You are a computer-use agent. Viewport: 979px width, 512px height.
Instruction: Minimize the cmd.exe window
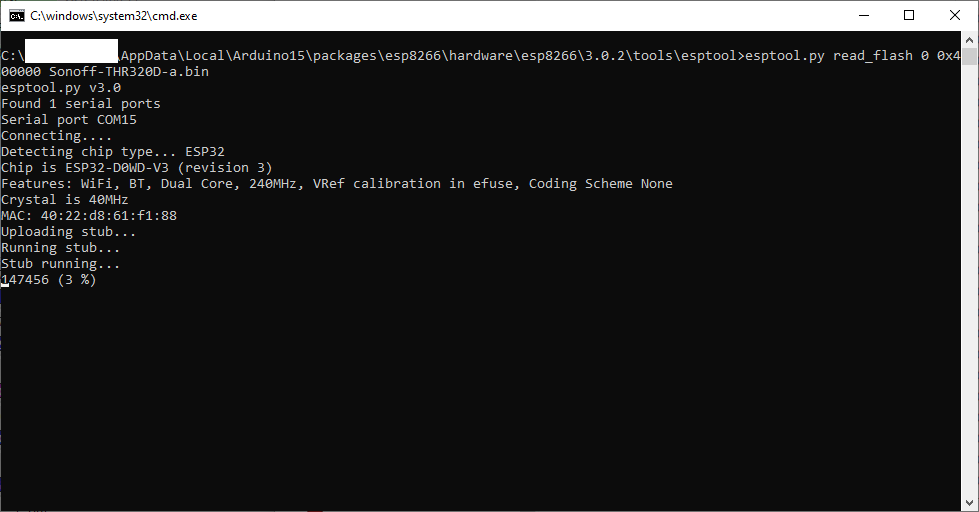[864, 16]
